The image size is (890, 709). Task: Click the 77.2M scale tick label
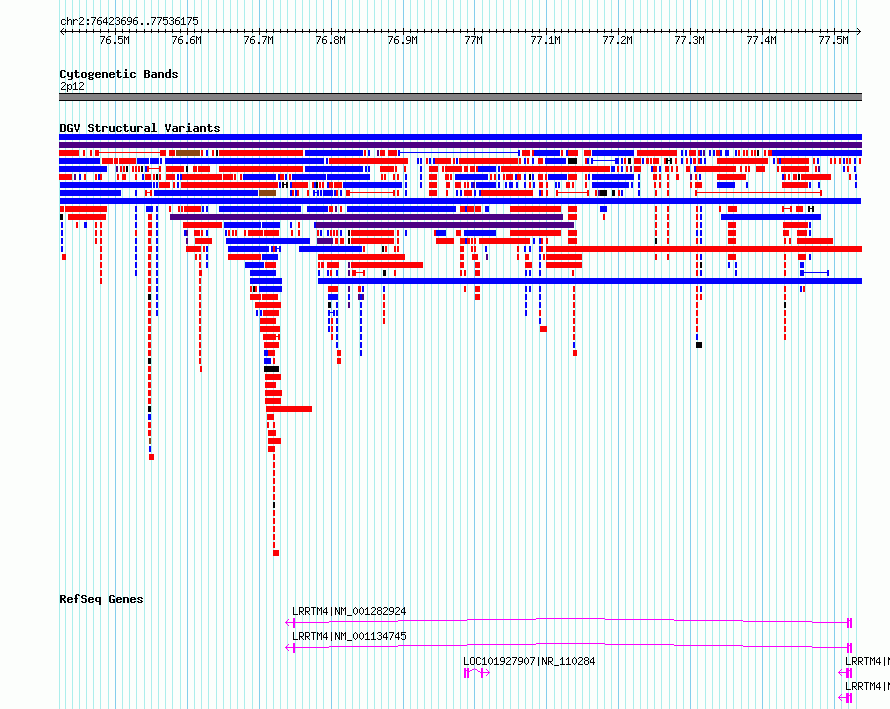click(x=618, y=40)
